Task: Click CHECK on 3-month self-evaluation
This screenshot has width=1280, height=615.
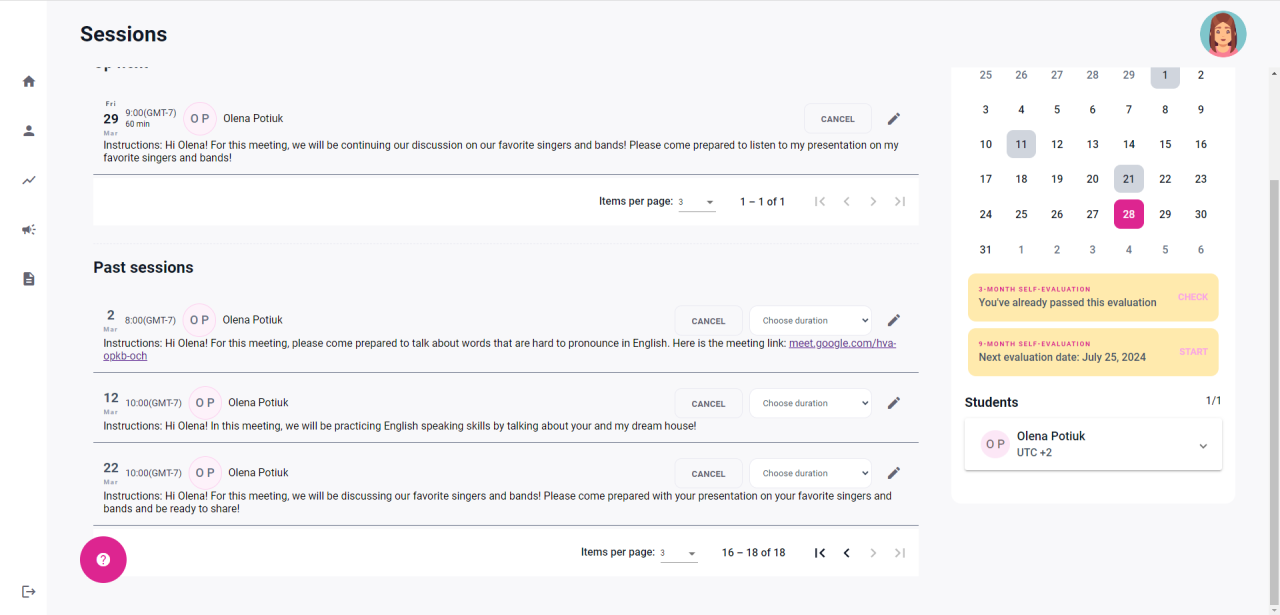Action: 1192,297
